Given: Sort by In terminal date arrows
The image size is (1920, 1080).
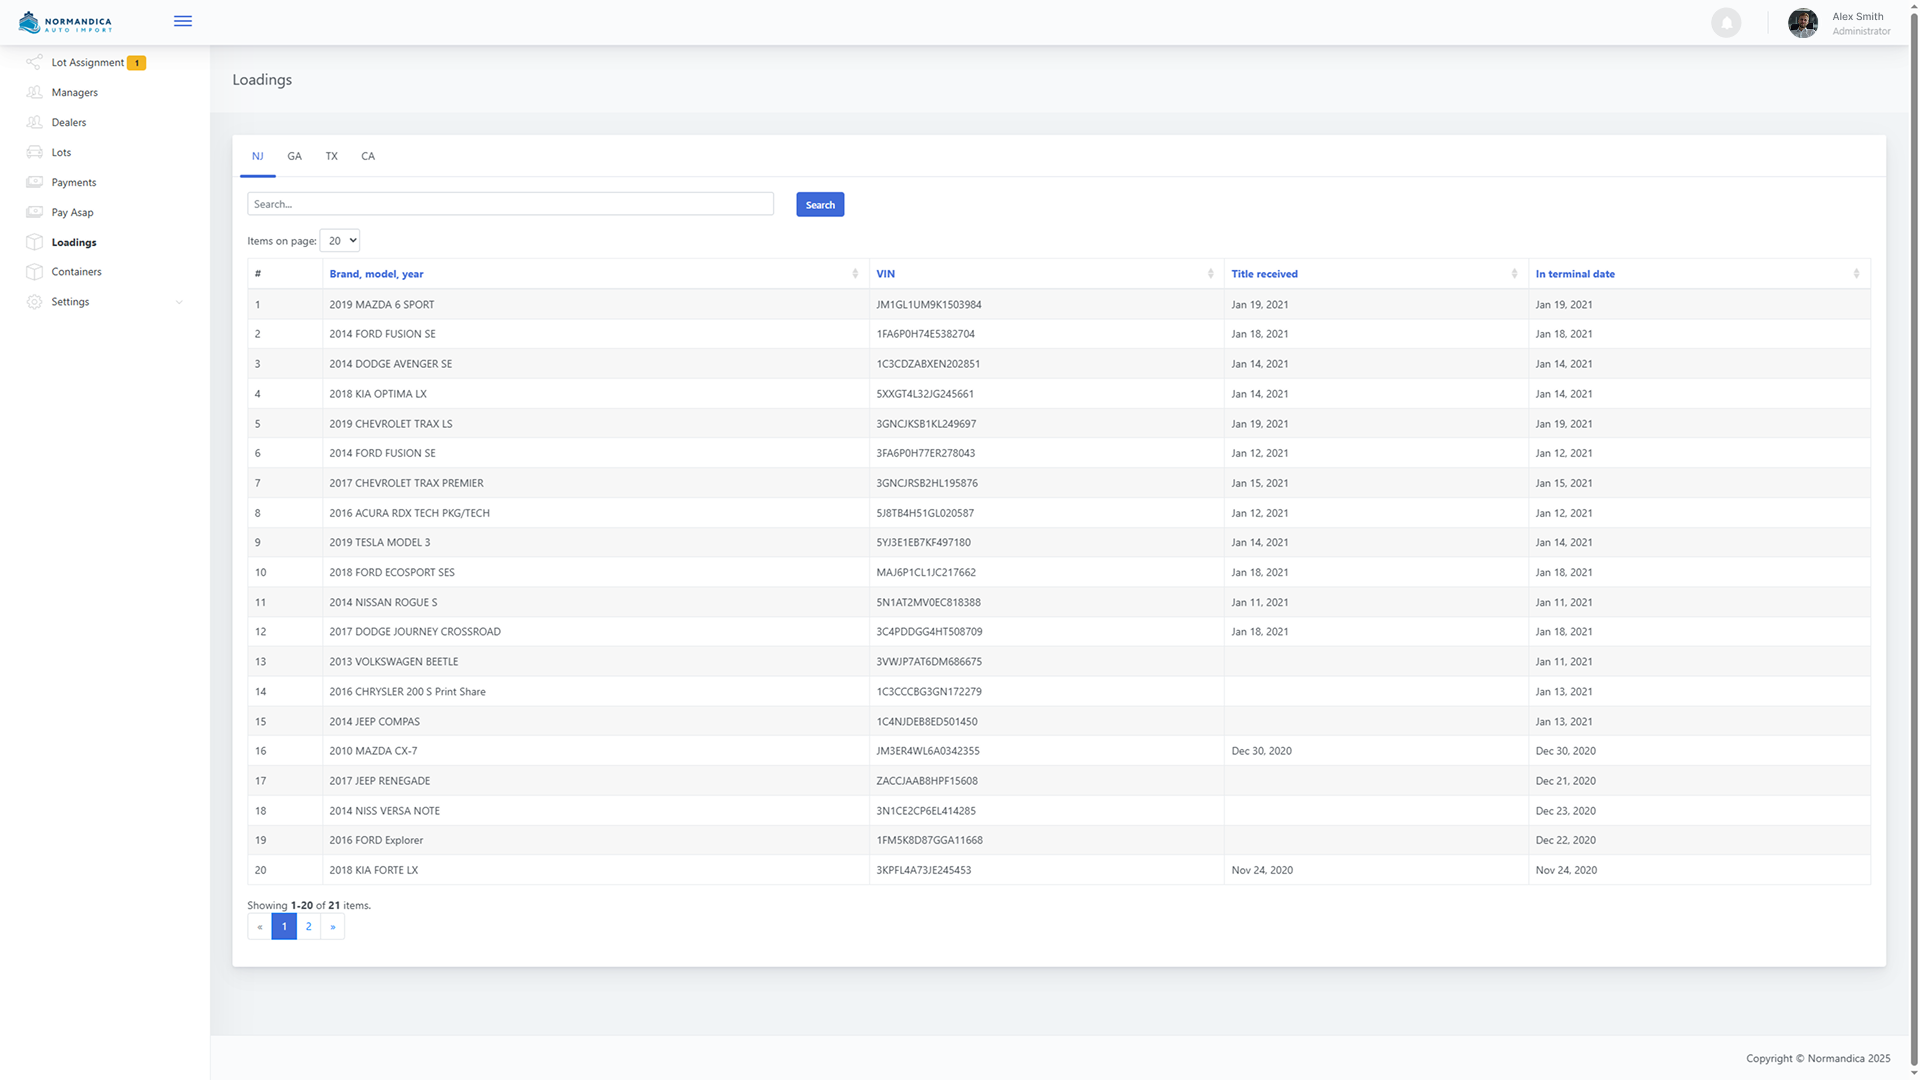Looking at the screenshot, I should click(x=1856, y=274).
